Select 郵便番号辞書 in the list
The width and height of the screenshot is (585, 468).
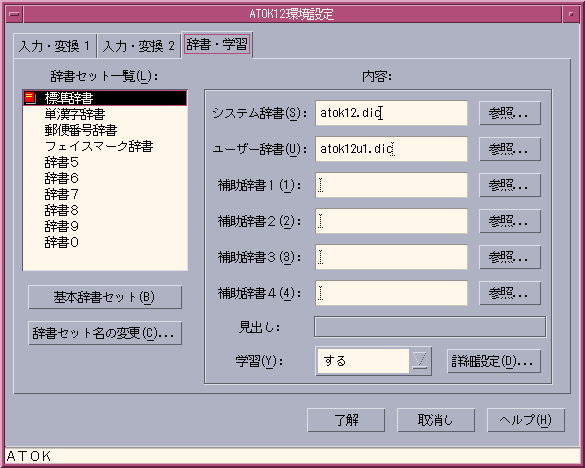coord(105,130)
